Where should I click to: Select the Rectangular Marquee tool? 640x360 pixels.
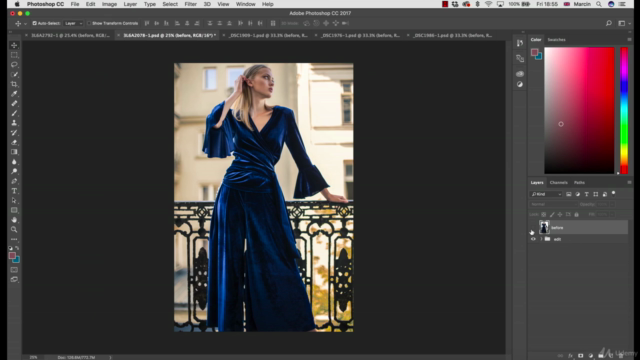pos(14,55)
